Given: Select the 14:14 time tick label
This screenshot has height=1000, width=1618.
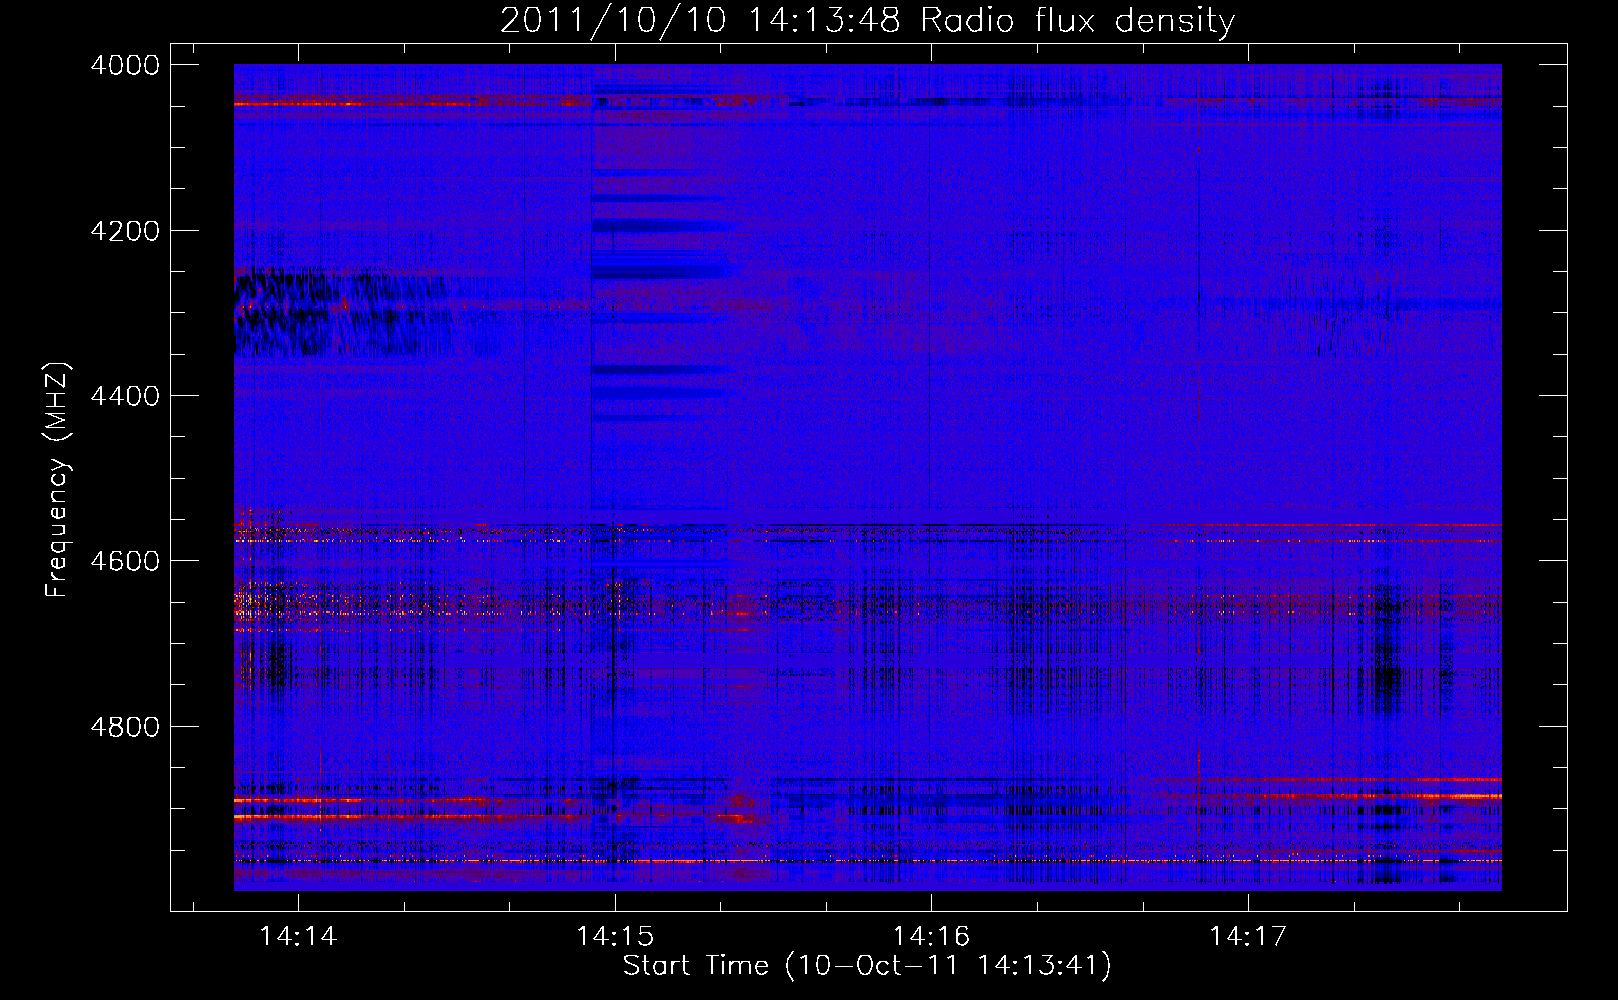Looking at the screenshot, I should click(x=298, y=936).
